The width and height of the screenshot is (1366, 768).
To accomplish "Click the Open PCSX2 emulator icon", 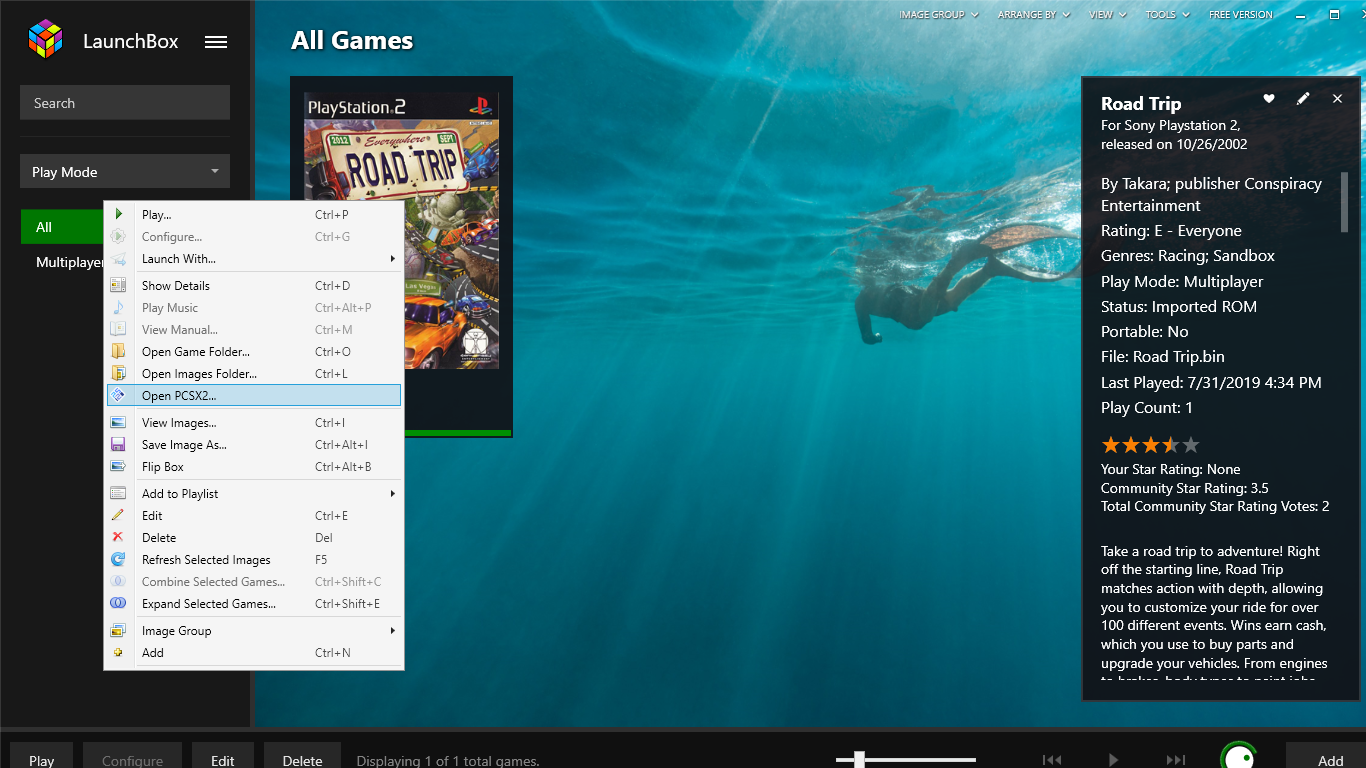I will 119,395.
